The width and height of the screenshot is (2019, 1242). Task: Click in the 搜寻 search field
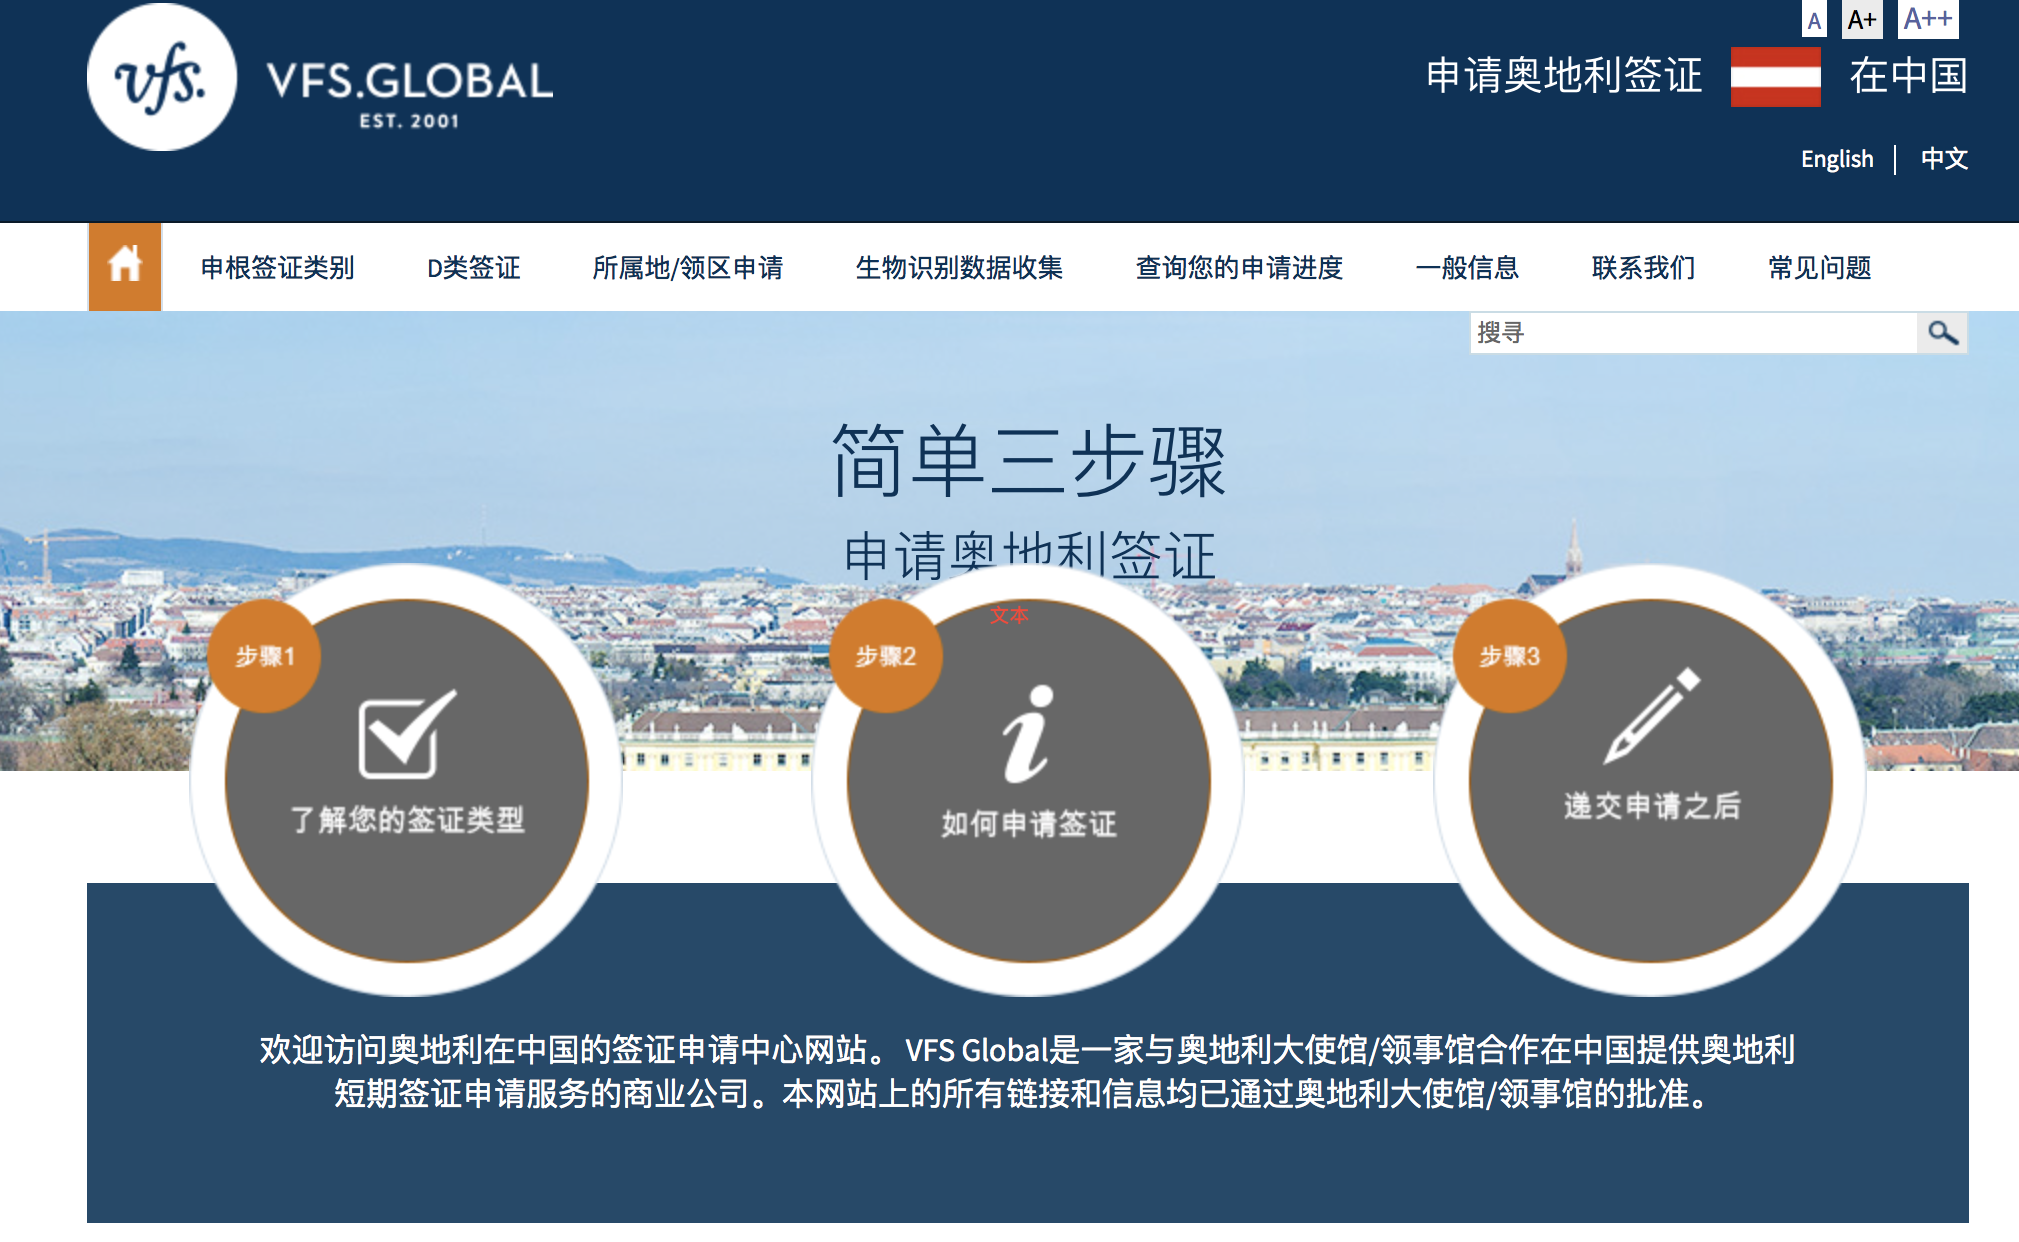click(x=1692, y=333)
